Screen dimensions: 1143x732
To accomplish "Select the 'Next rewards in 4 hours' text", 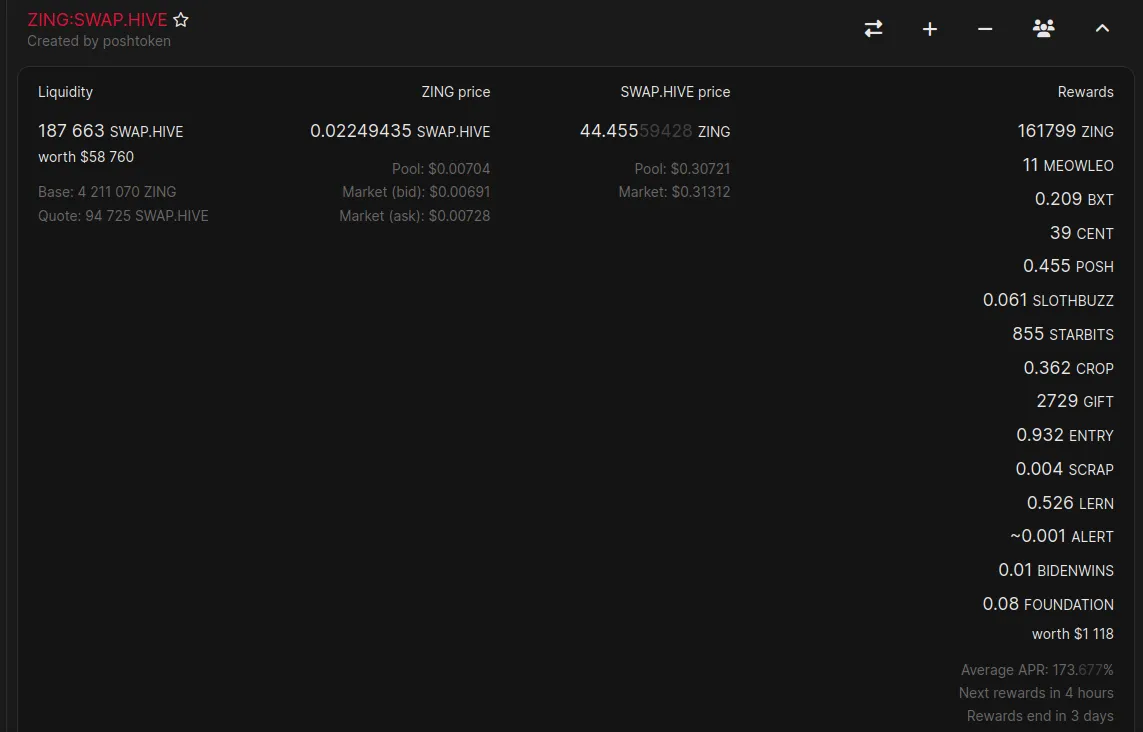I will coord(1036,693).
